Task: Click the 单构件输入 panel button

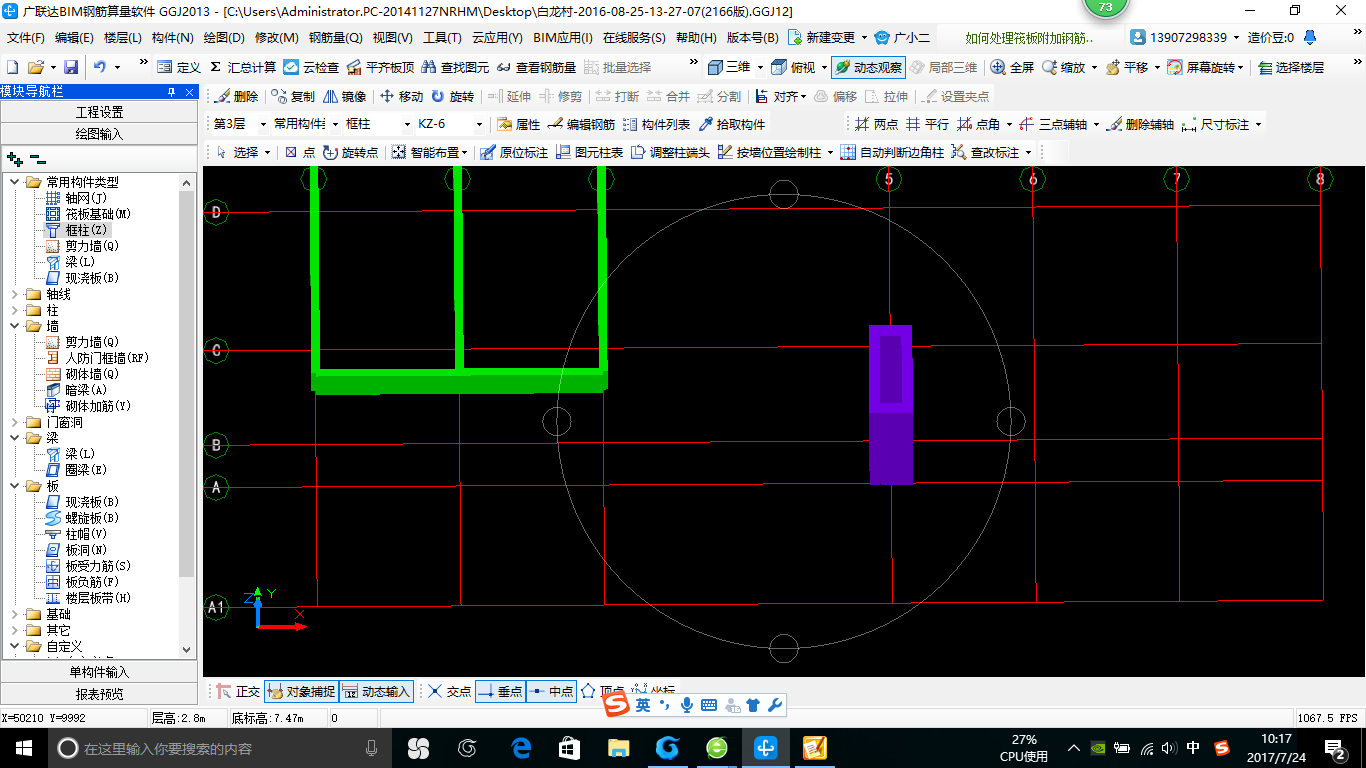Action: (99, 672)
